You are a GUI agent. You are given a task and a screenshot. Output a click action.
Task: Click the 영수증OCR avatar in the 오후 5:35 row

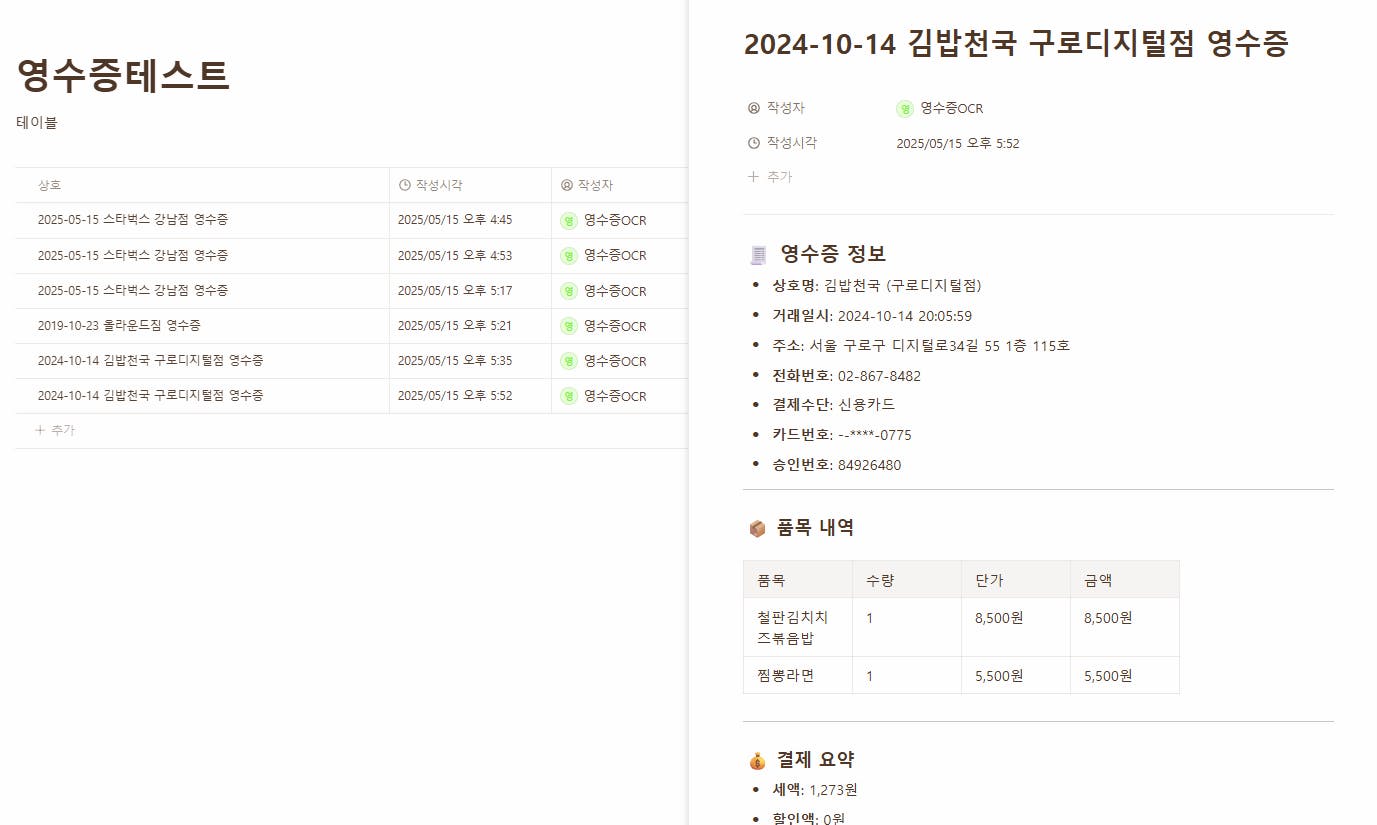[x=569, y=361]
